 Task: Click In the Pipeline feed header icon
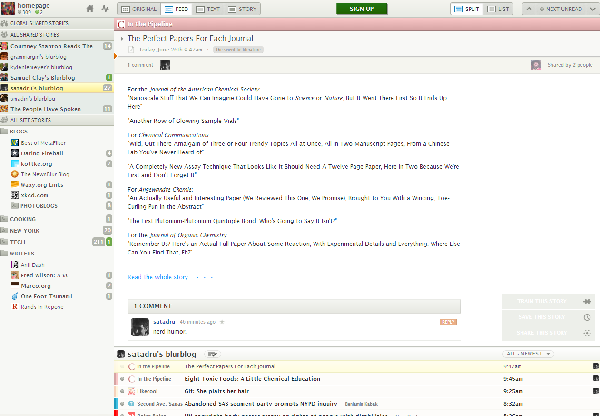coord(121,24)
